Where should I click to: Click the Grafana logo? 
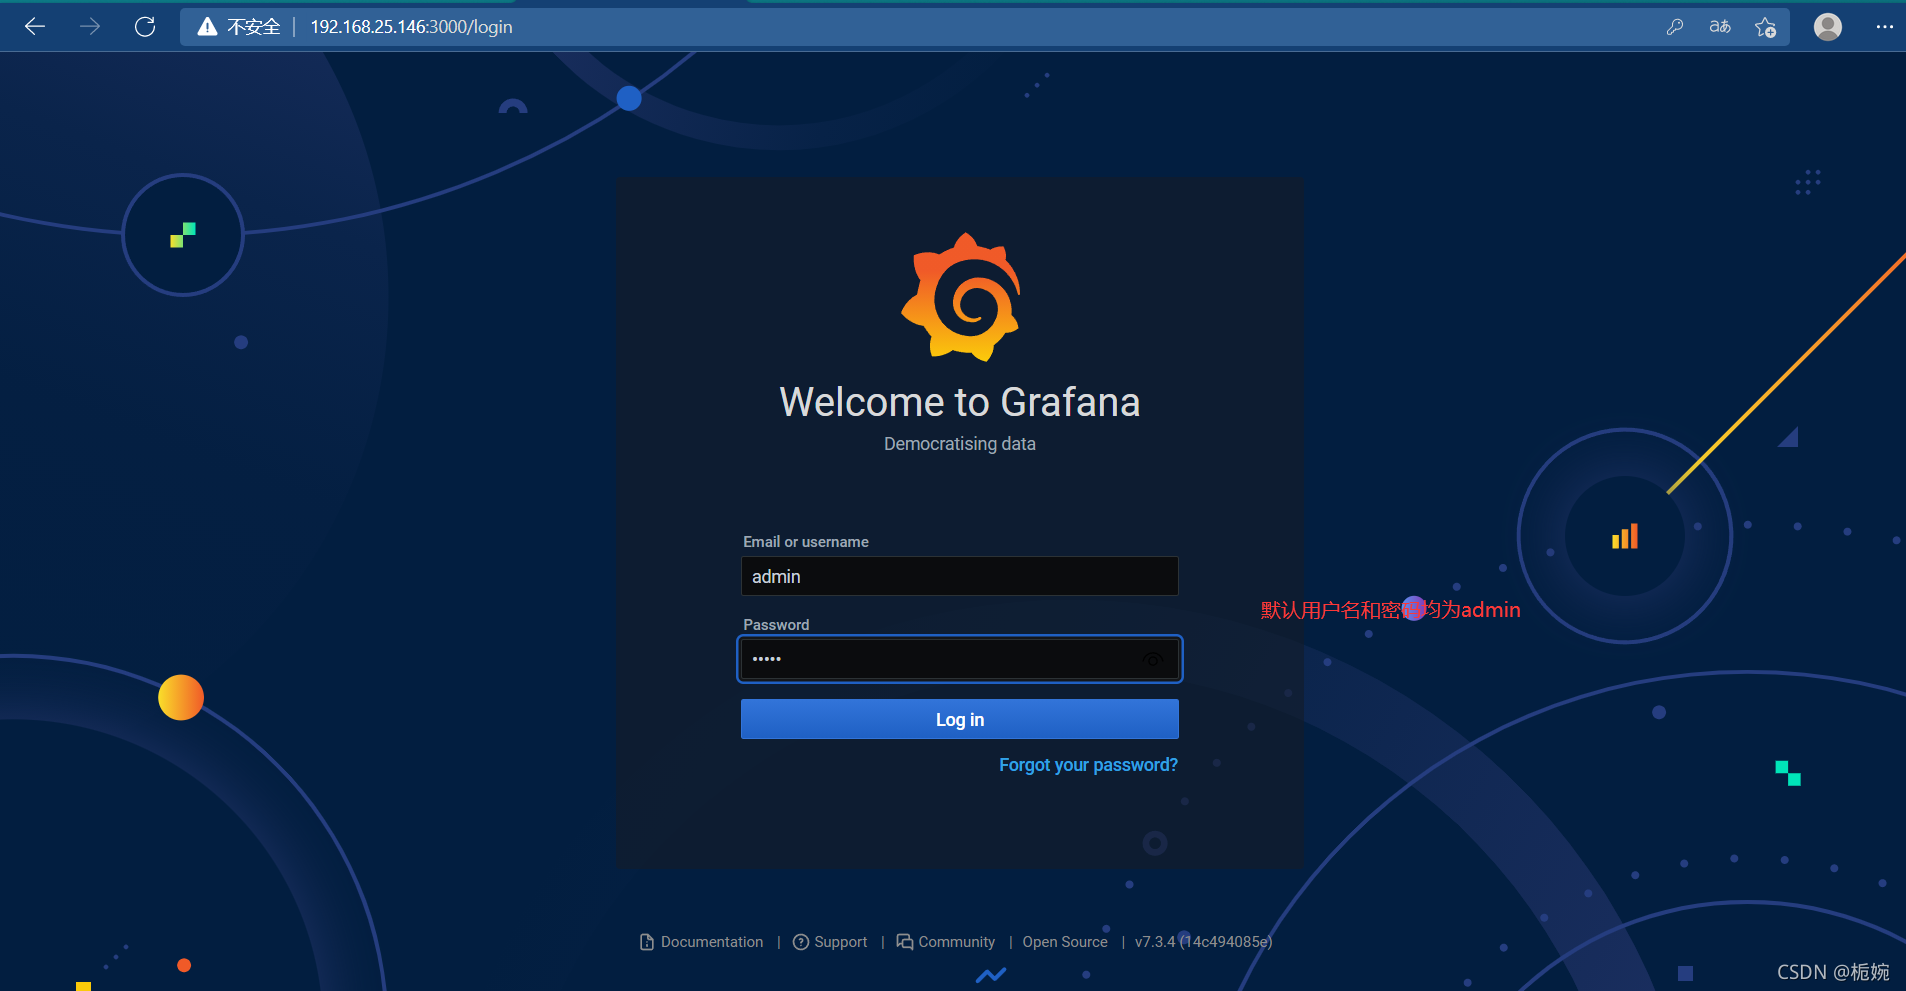click(960, 297)
